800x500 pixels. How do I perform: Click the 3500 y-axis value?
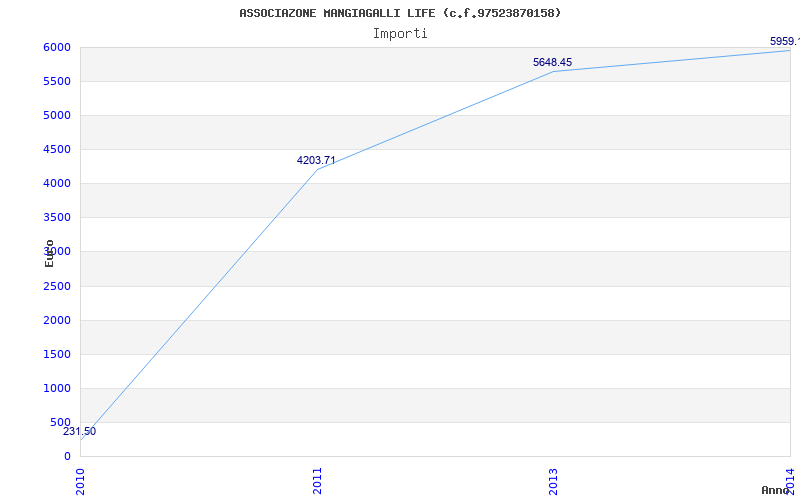pos(57,218)
